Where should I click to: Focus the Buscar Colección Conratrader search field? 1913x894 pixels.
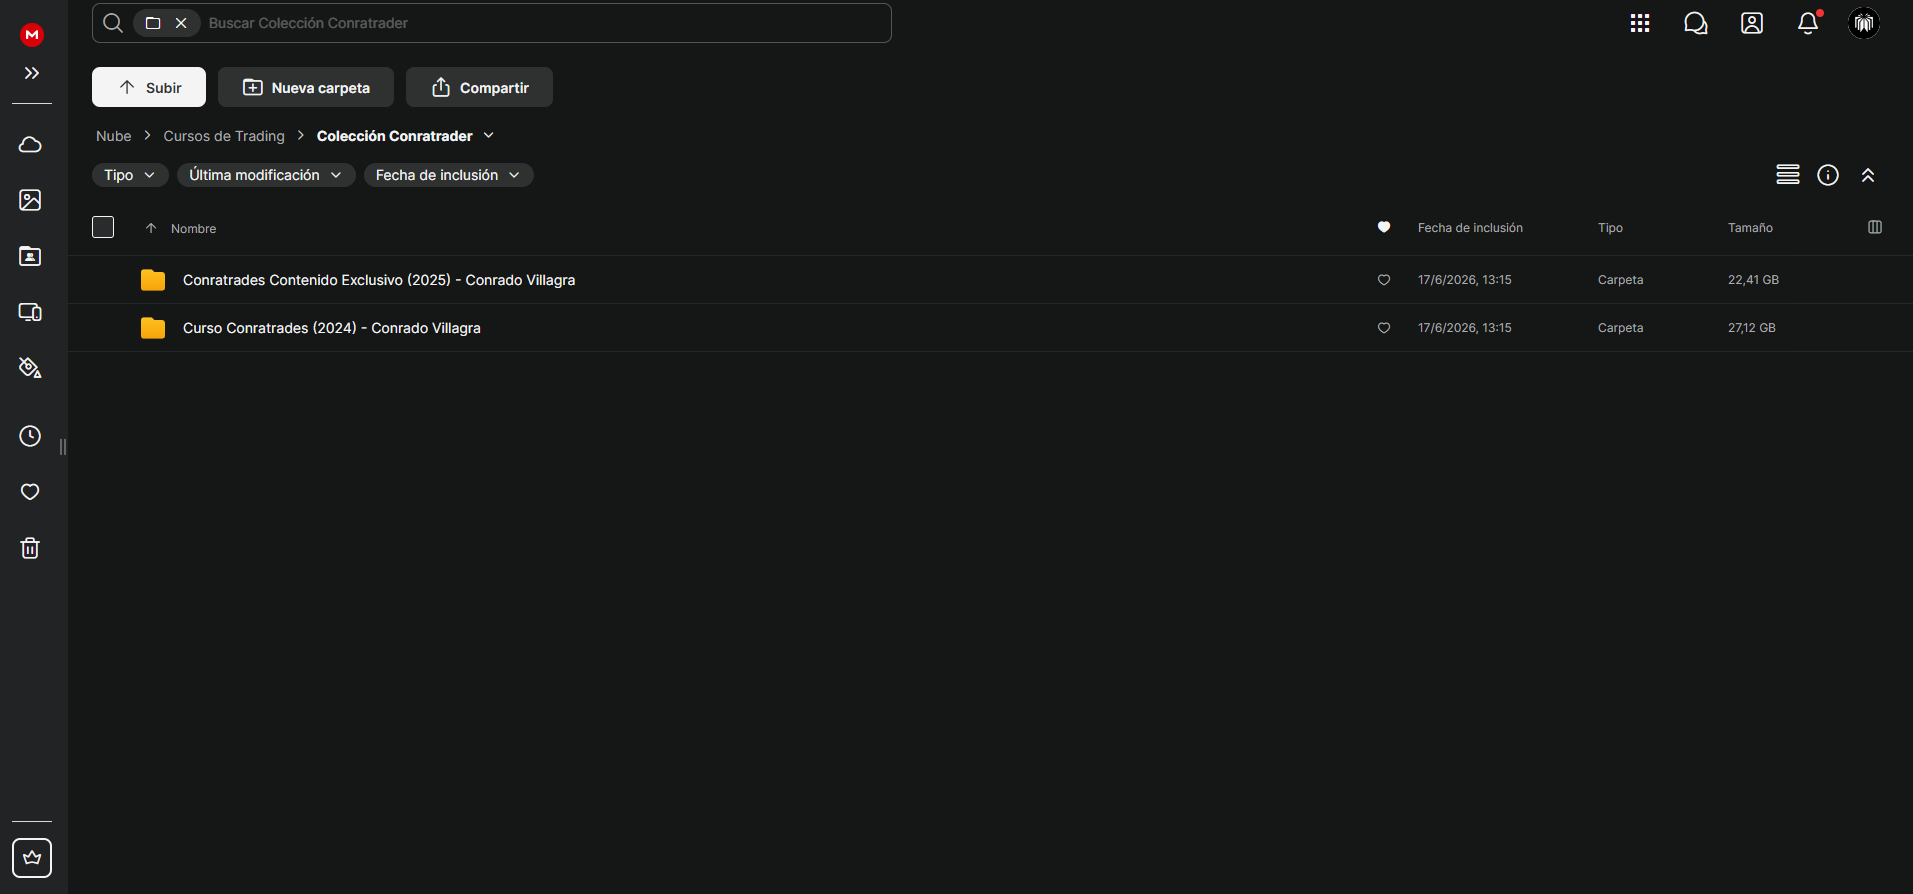click(x=545, y=23)
